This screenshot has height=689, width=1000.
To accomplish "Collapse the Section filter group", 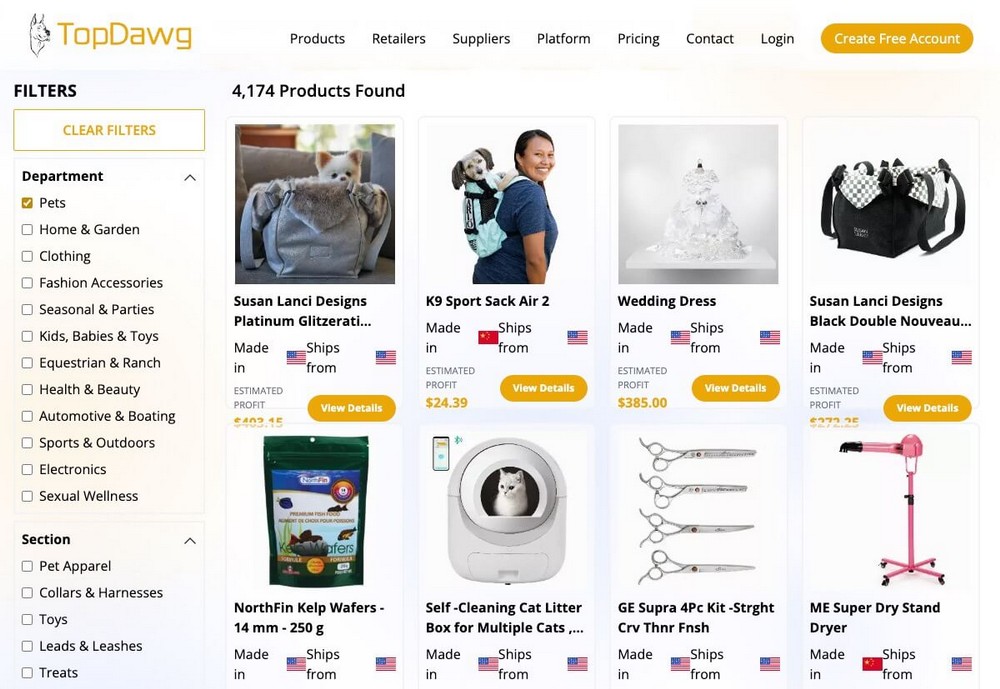I will (190, 539).
